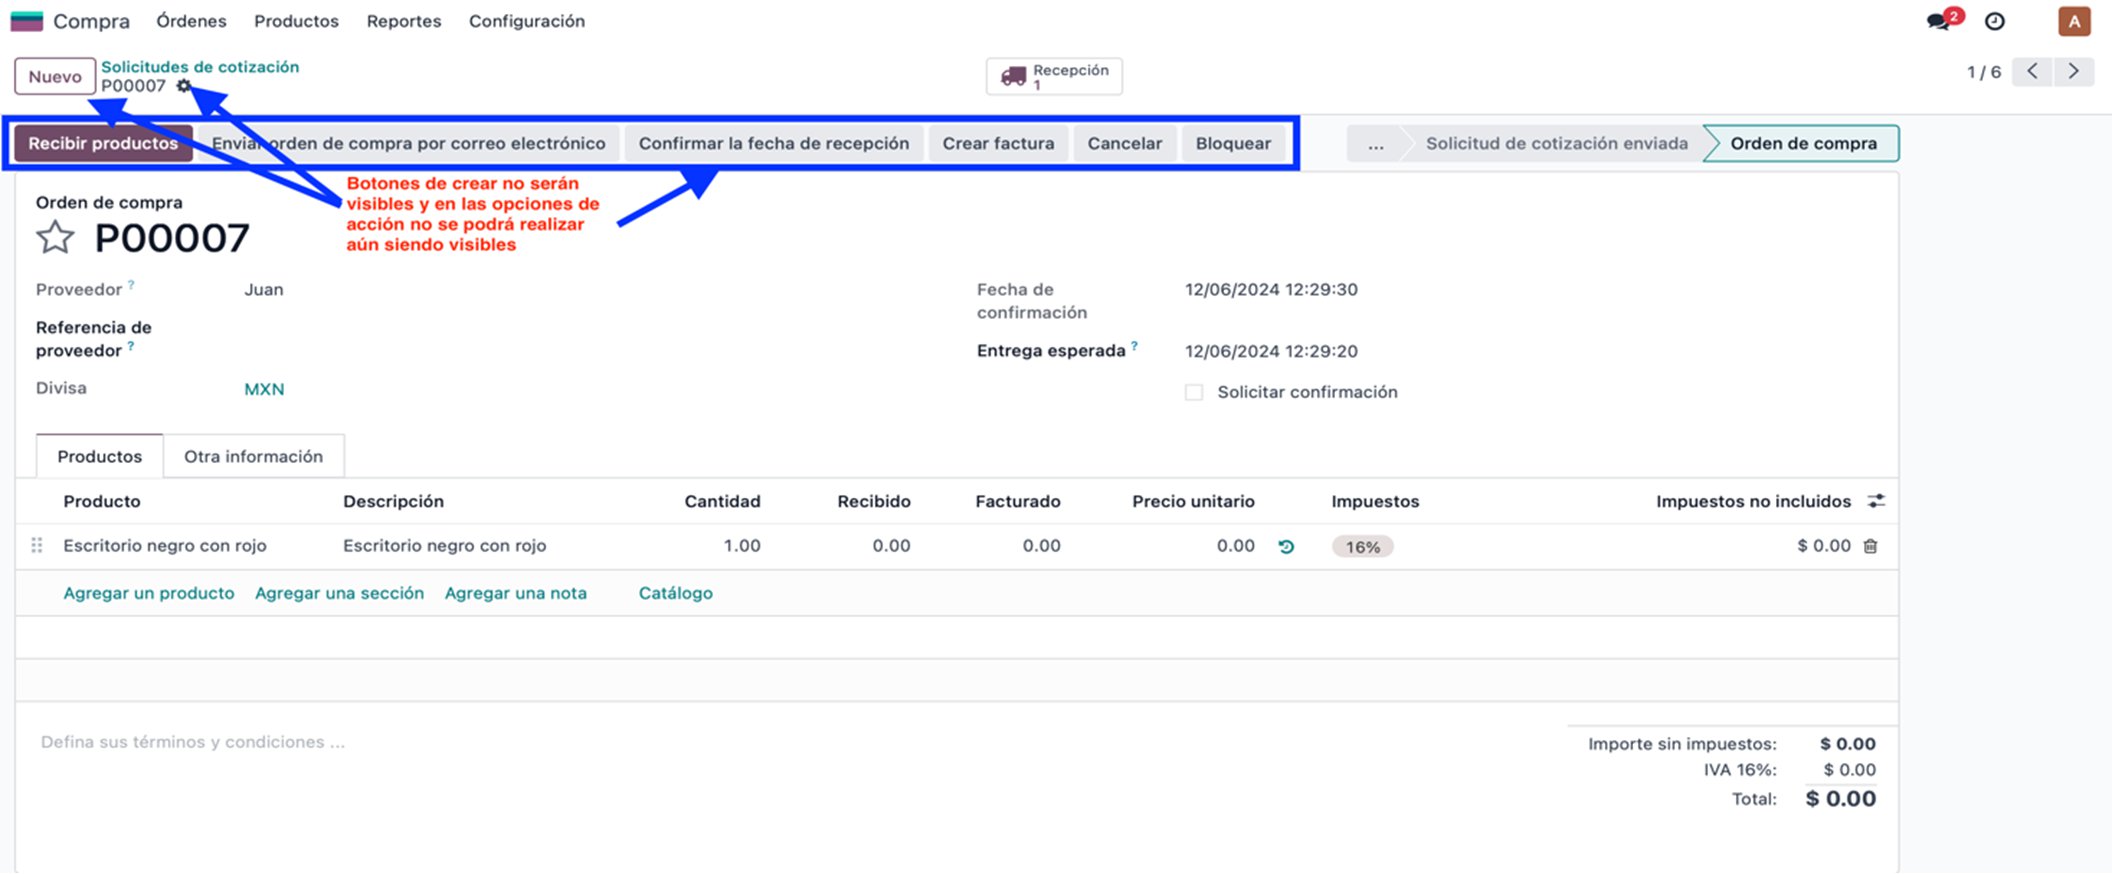Click Agregar un producto link
This screenshot has height=874, width=2113.
pyautogui.click(x=149, y=593)
